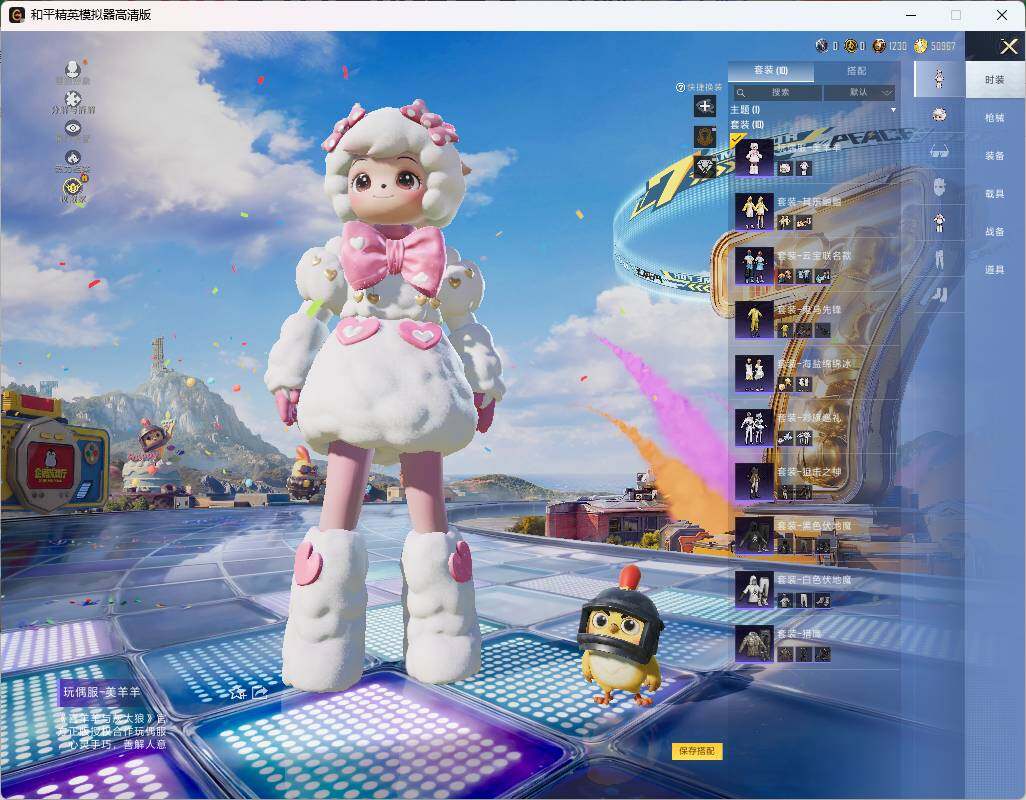The image size is (1026, 800).
Task: Click the 套装-黑色伏地魔 label text
Action: [x=813, y=525]
